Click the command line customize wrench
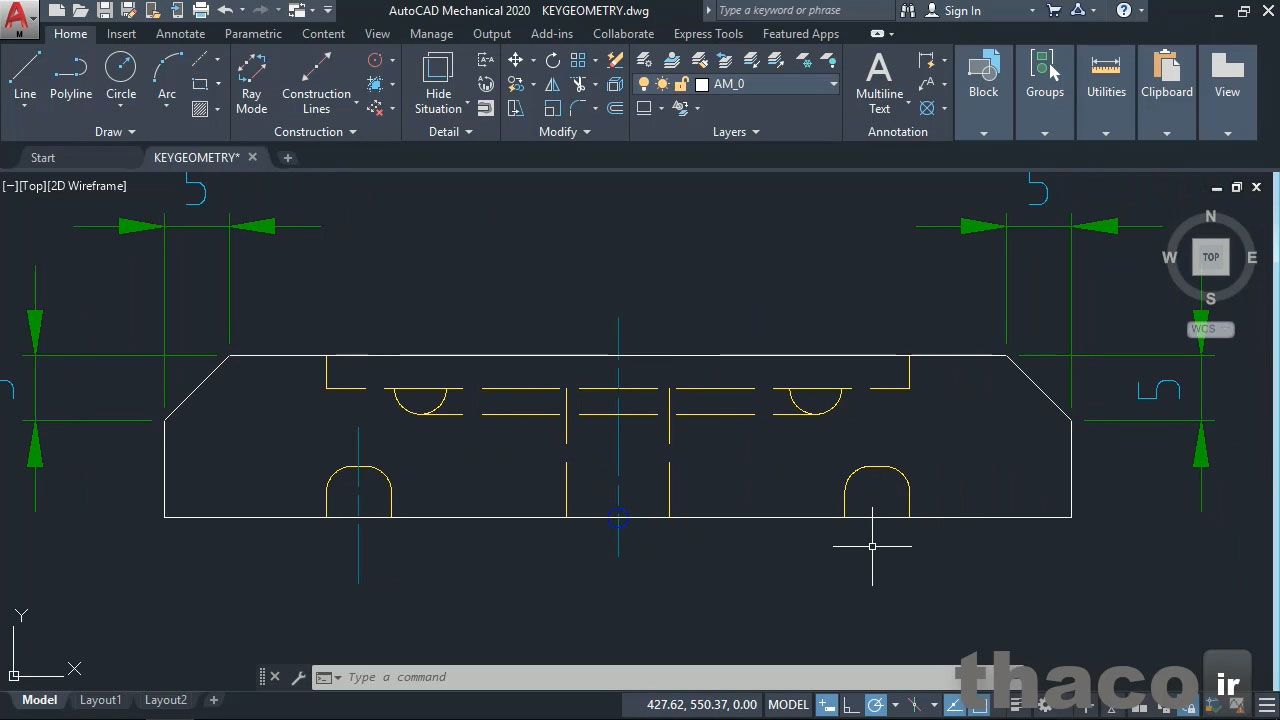The height and width of the screenshot is (720, 1280). click(298, 677)
